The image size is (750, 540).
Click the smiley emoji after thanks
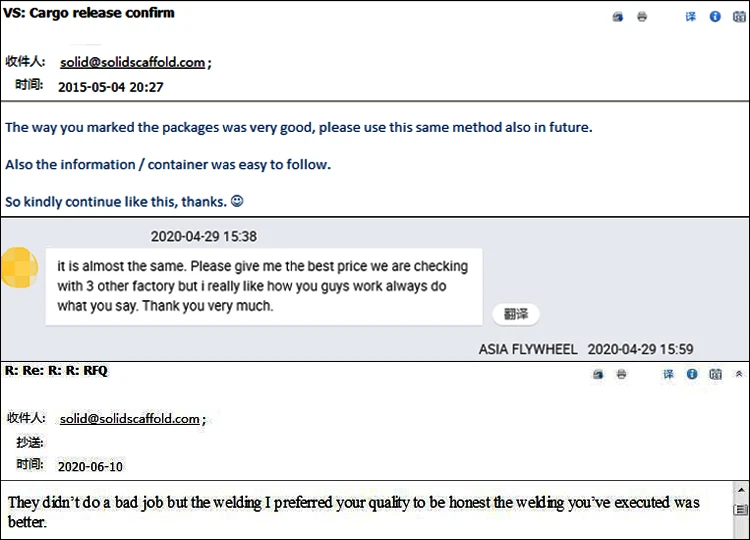pyautogui.click(x=237, y=201)
